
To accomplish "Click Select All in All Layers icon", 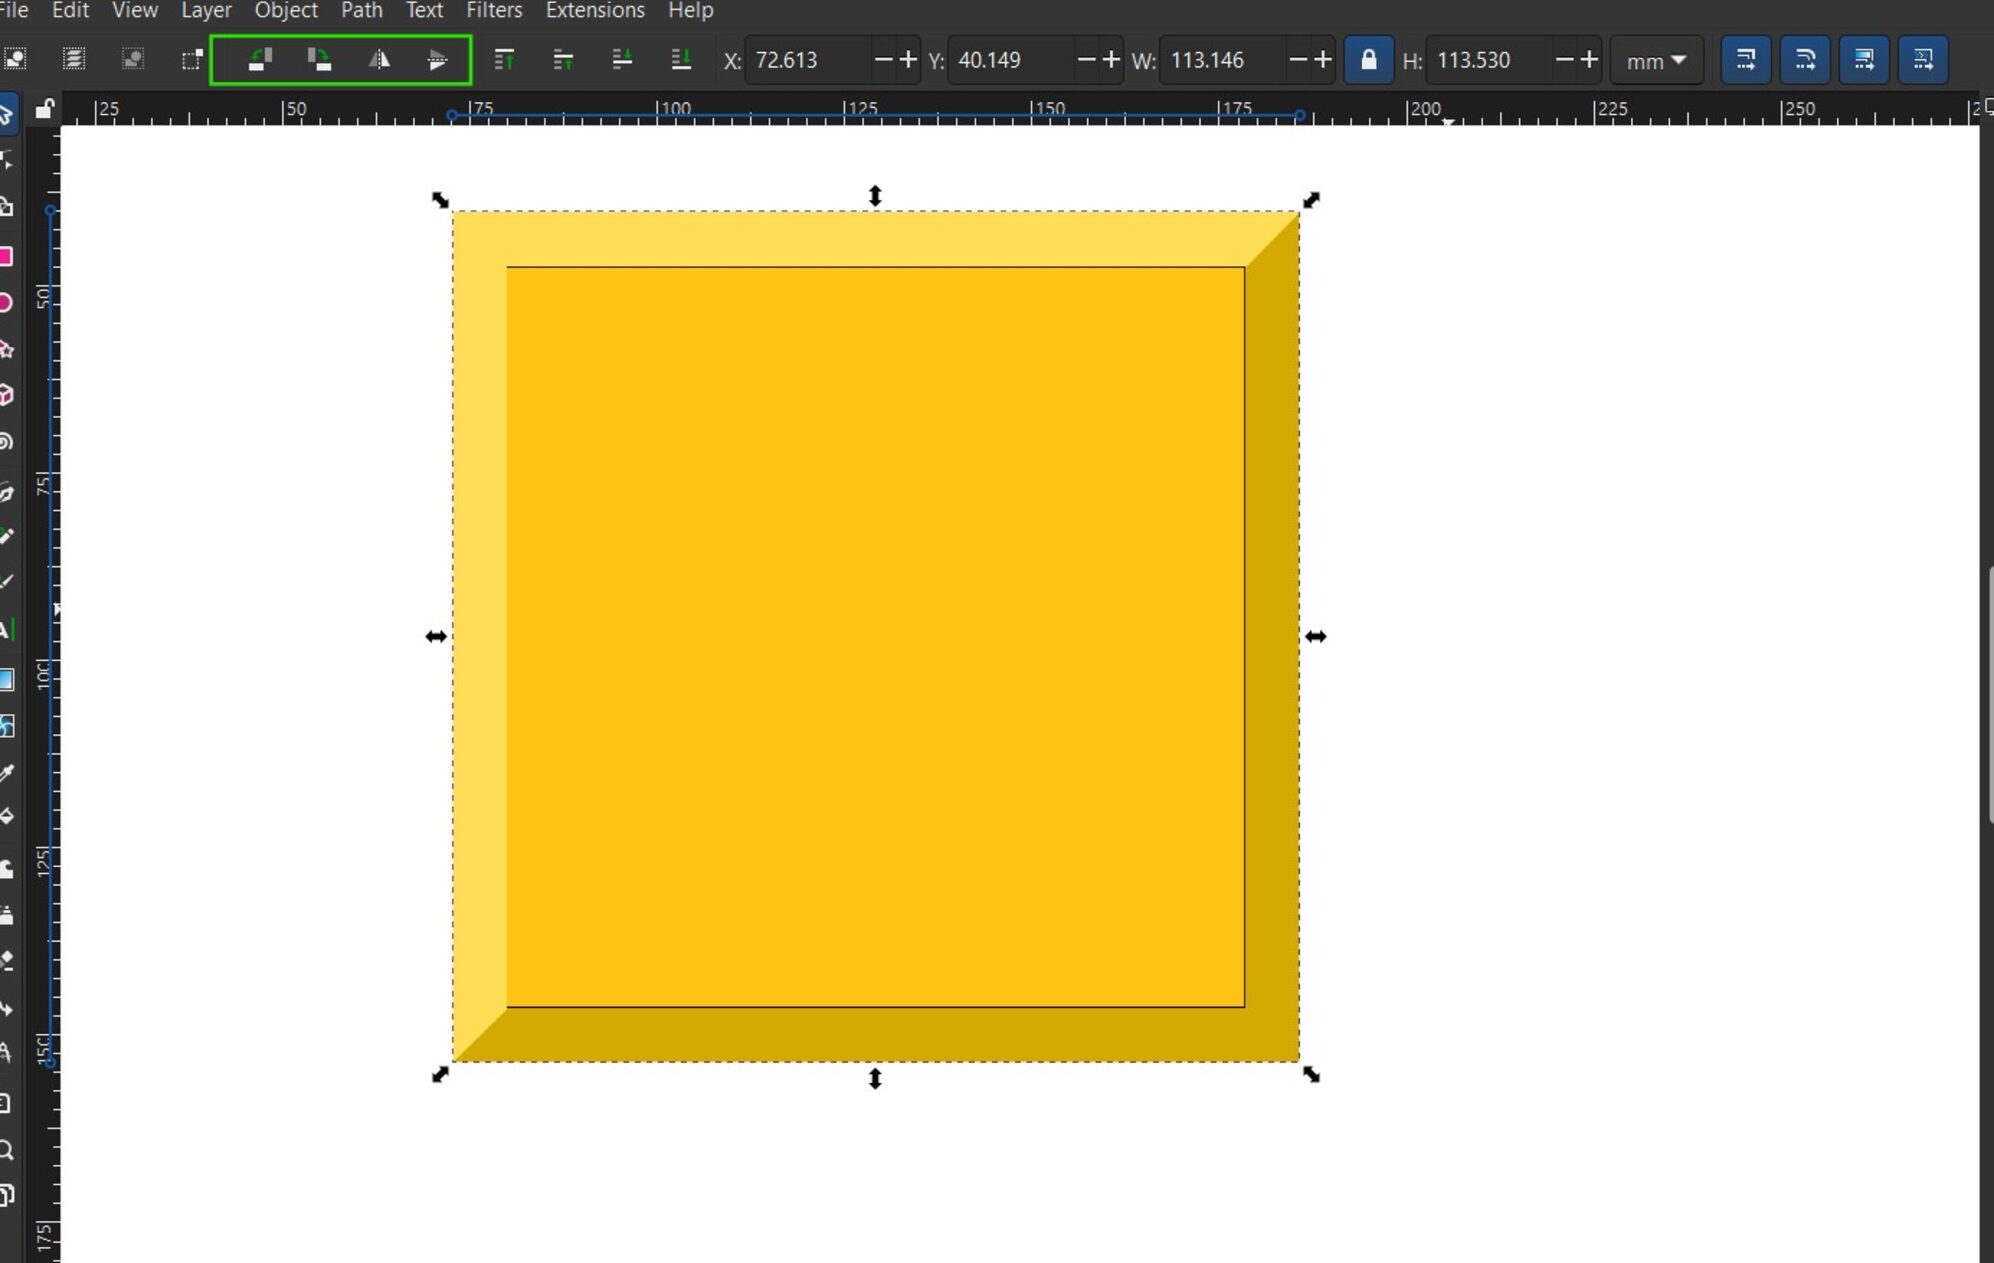I will [x=74, y=60].
